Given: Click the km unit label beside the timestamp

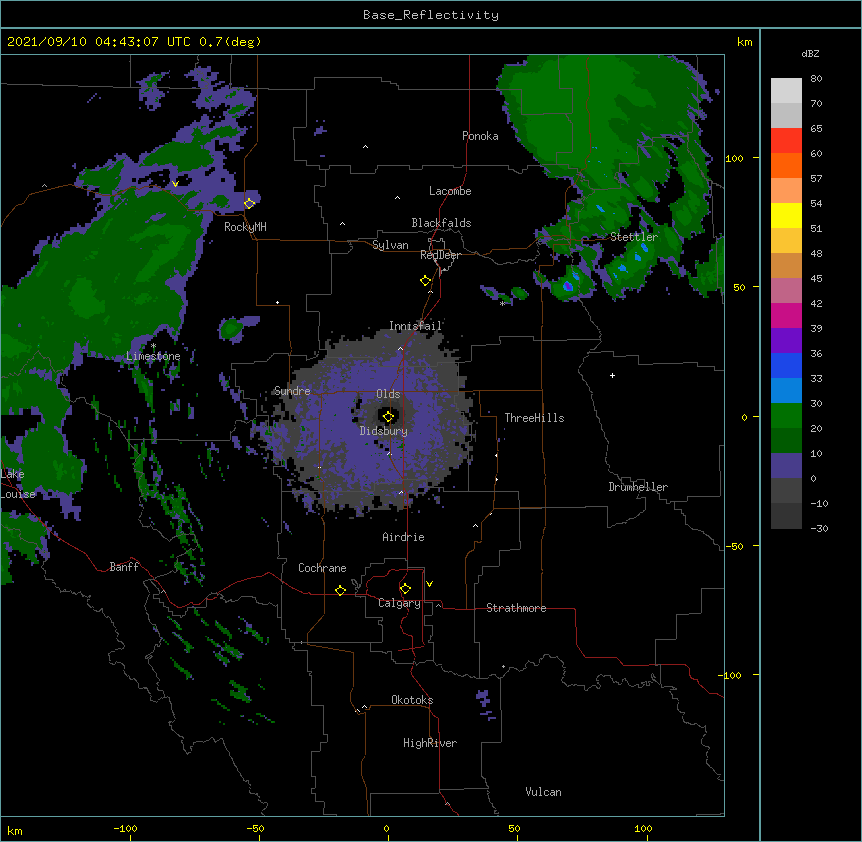Looking at the screenshot, I should click(744, 42).
